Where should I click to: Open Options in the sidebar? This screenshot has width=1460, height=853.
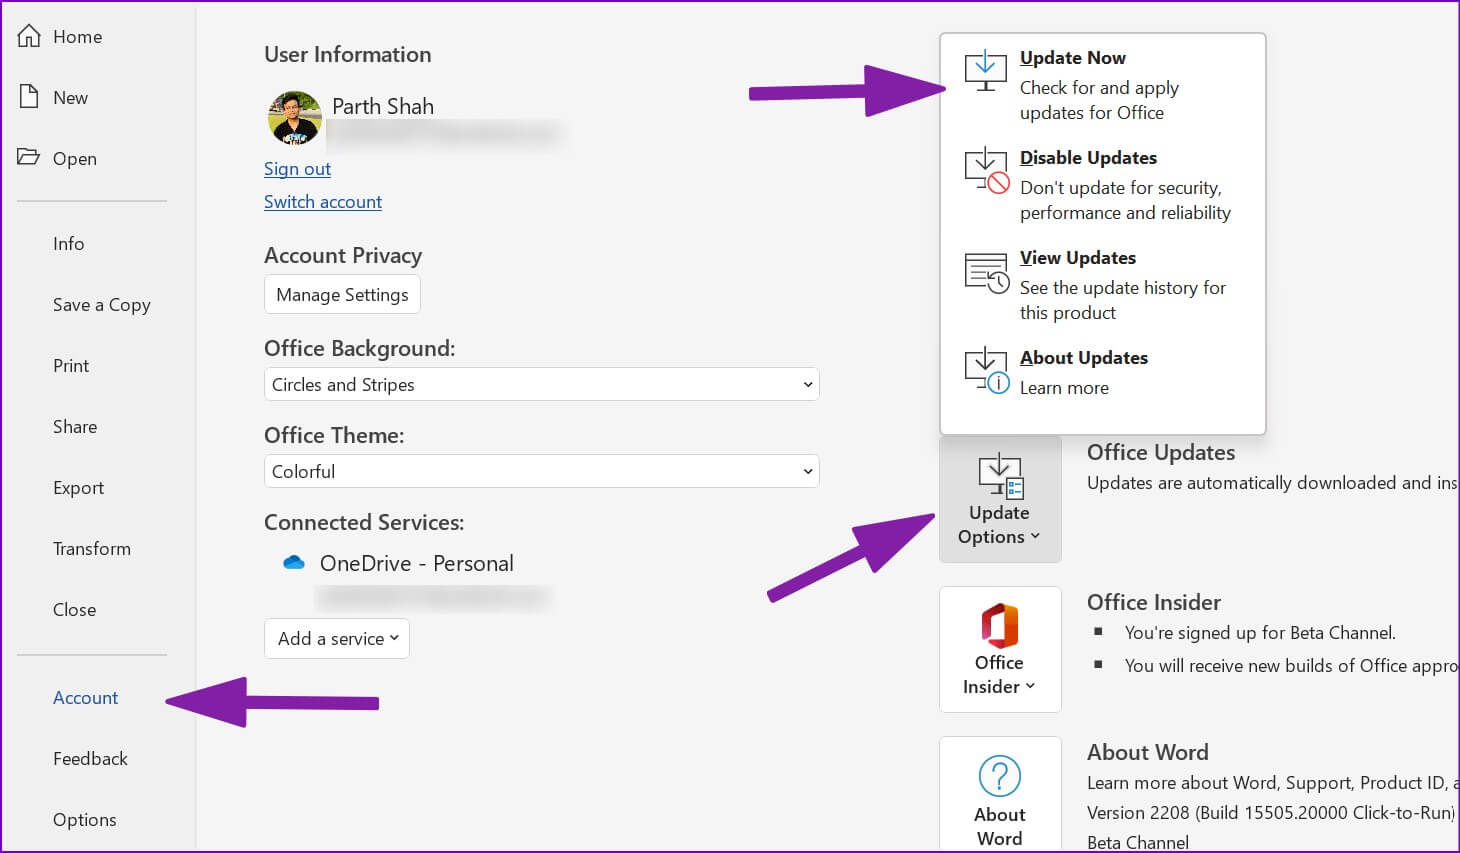[84, 820]
